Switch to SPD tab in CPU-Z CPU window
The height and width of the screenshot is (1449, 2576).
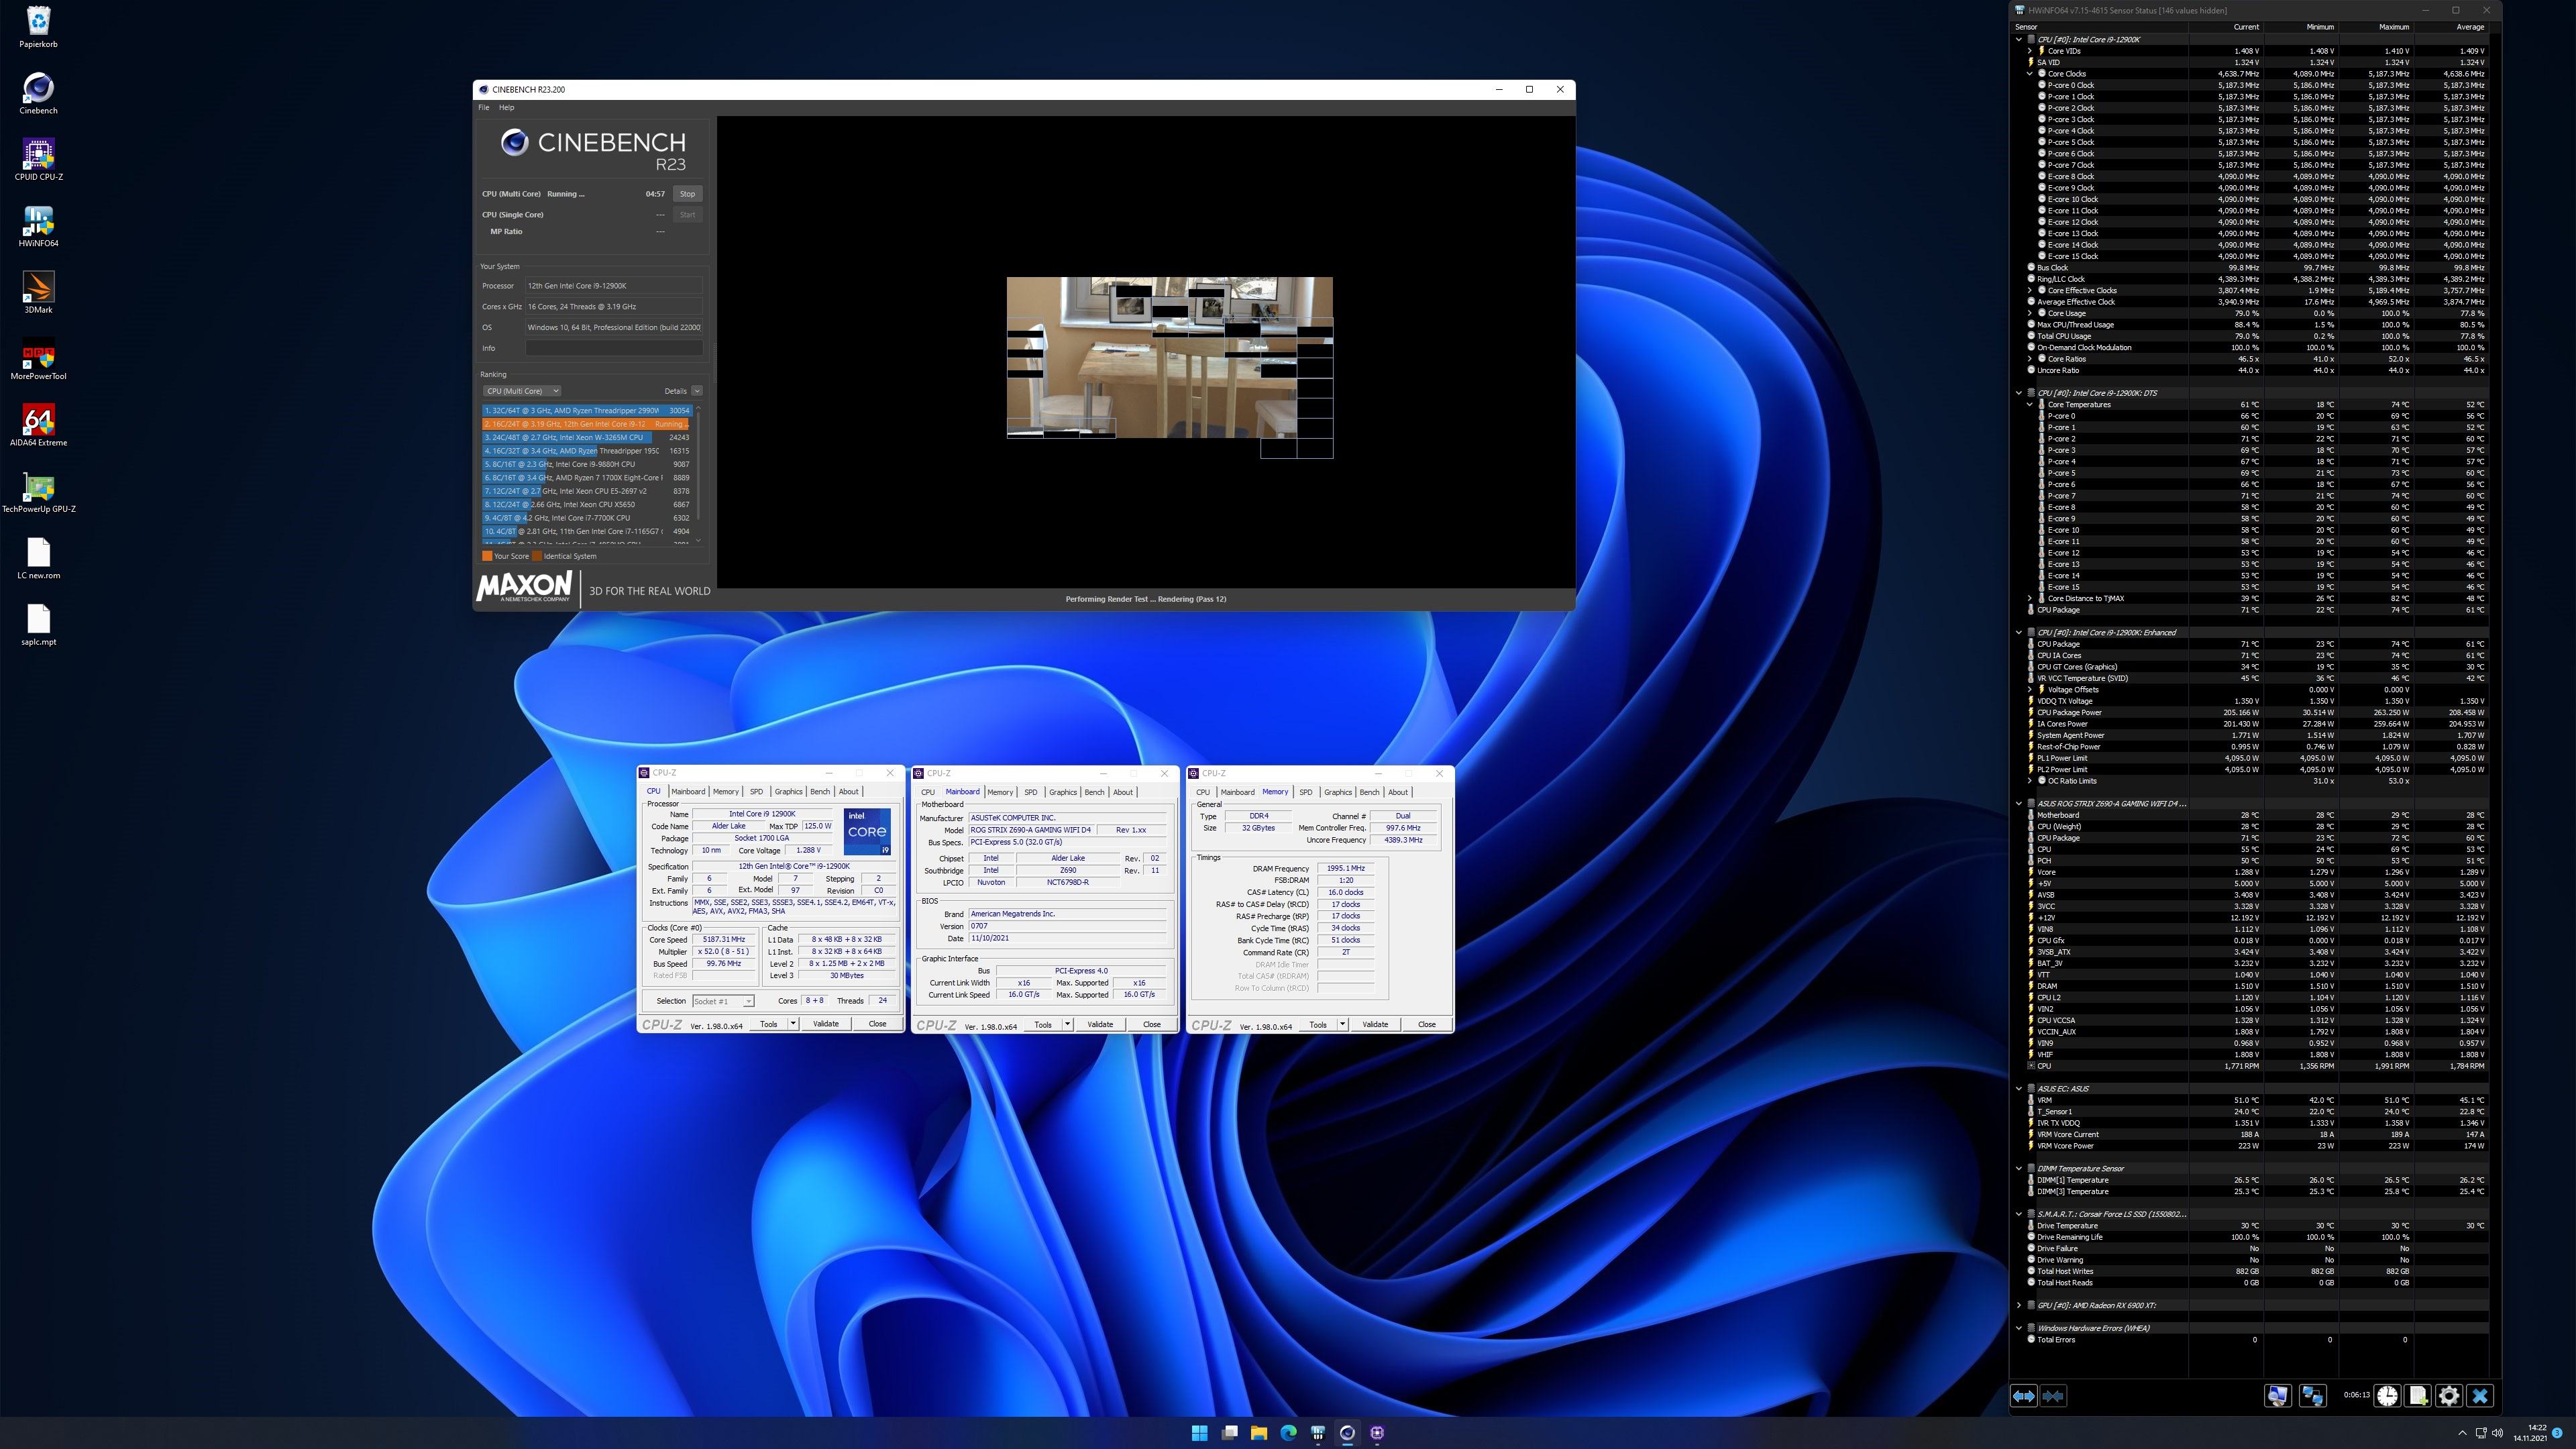tap(756, 791)
